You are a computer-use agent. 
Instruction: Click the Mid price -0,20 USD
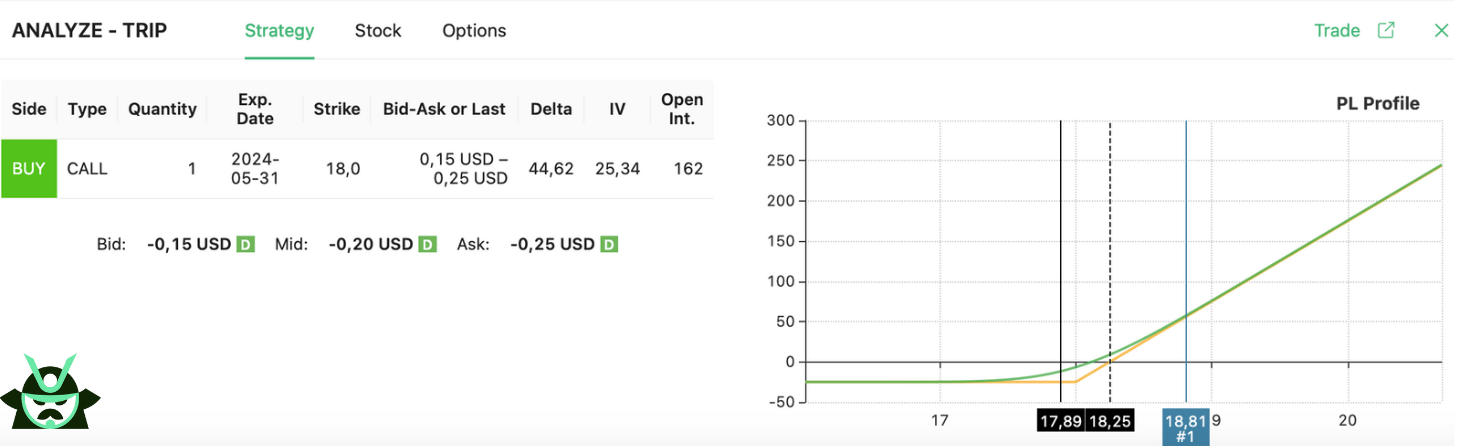(x=370, y=244)
